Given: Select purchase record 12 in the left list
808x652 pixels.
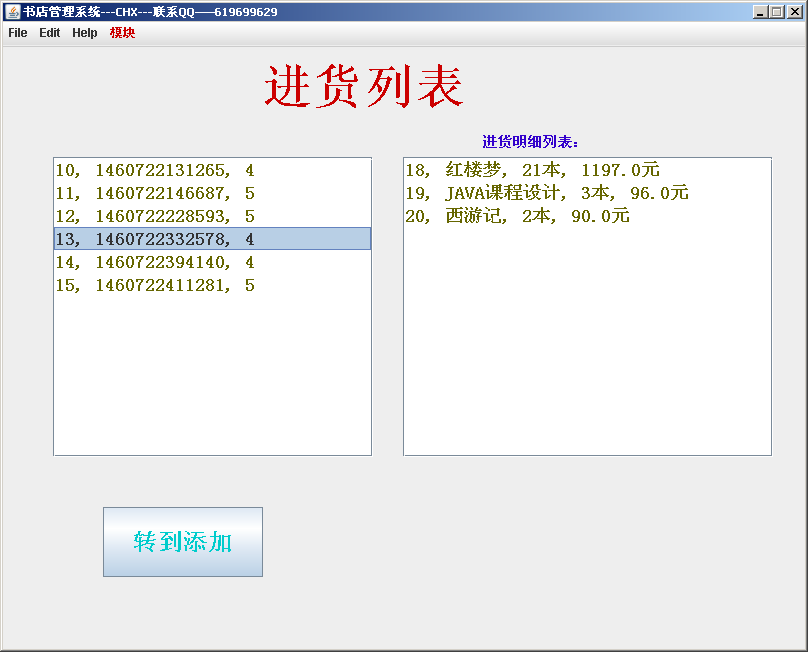Looking at the screenshot, I should point(155,216).
